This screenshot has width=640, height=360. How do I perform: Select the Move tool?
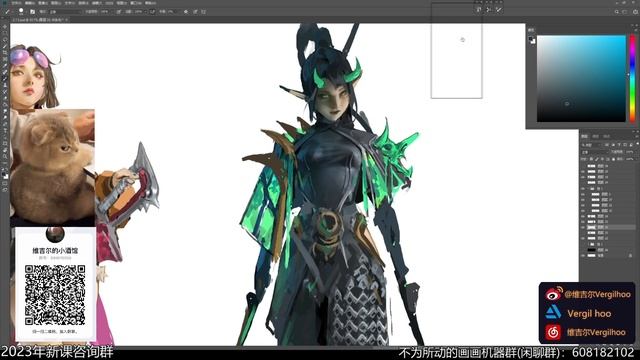coord(5,27)
